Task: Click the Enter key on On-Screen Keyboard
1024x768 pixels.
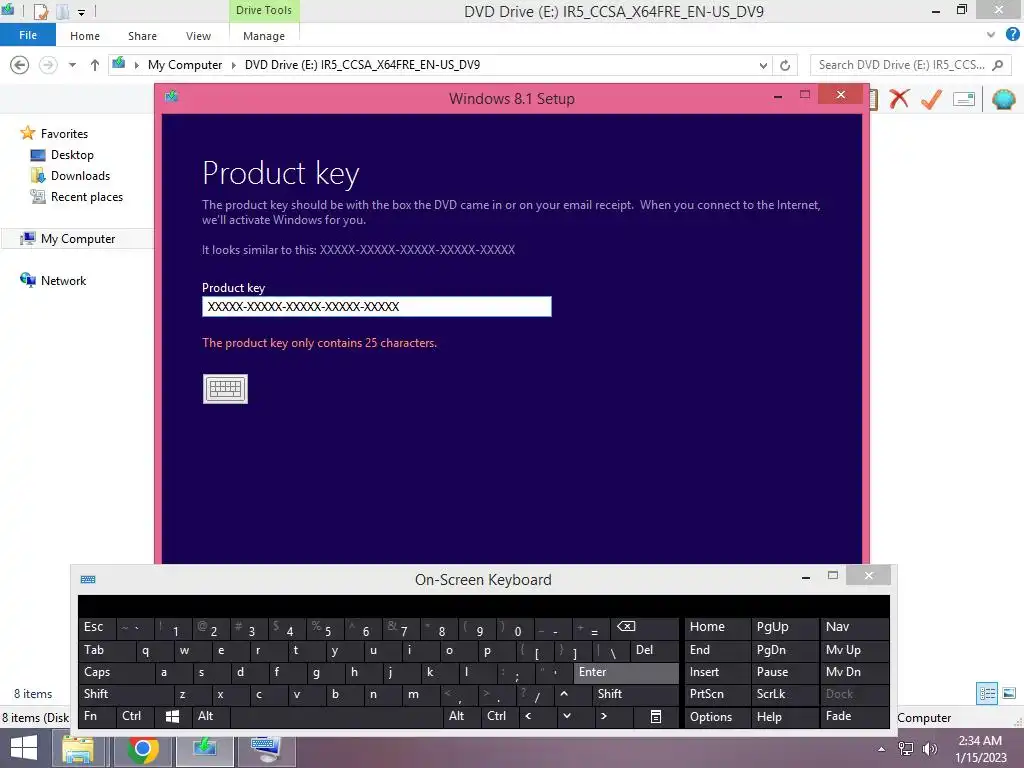Action: click(626, 672)
